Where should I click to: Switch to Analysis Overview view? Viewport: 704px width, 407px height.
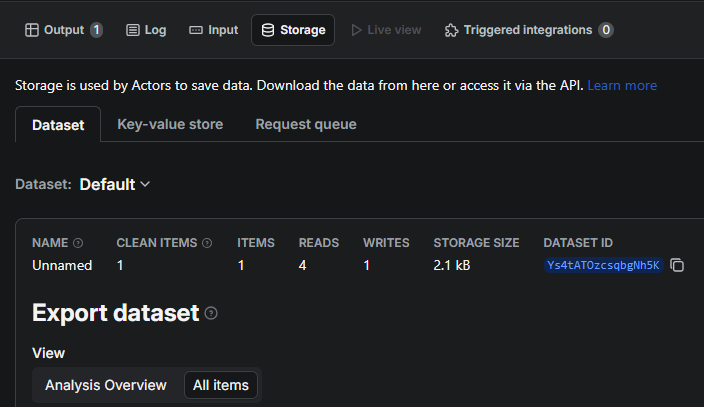pyautogui.click(x=106, y=385)
